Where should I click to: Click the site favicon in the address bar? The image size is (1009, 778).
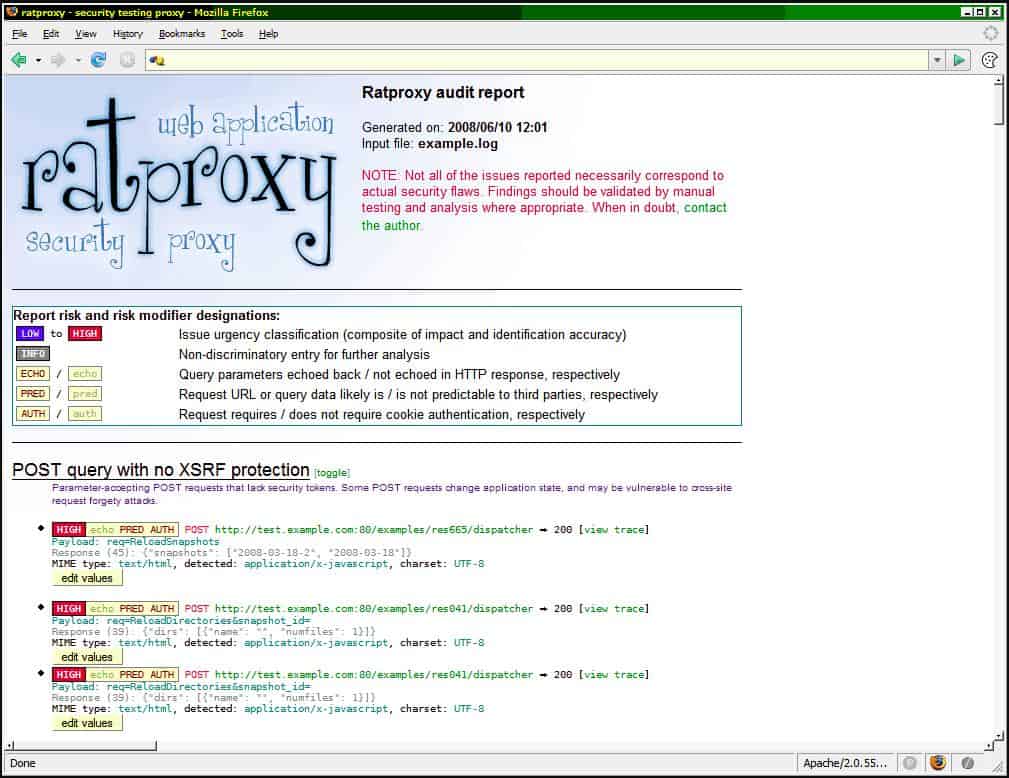coord(157,60)
